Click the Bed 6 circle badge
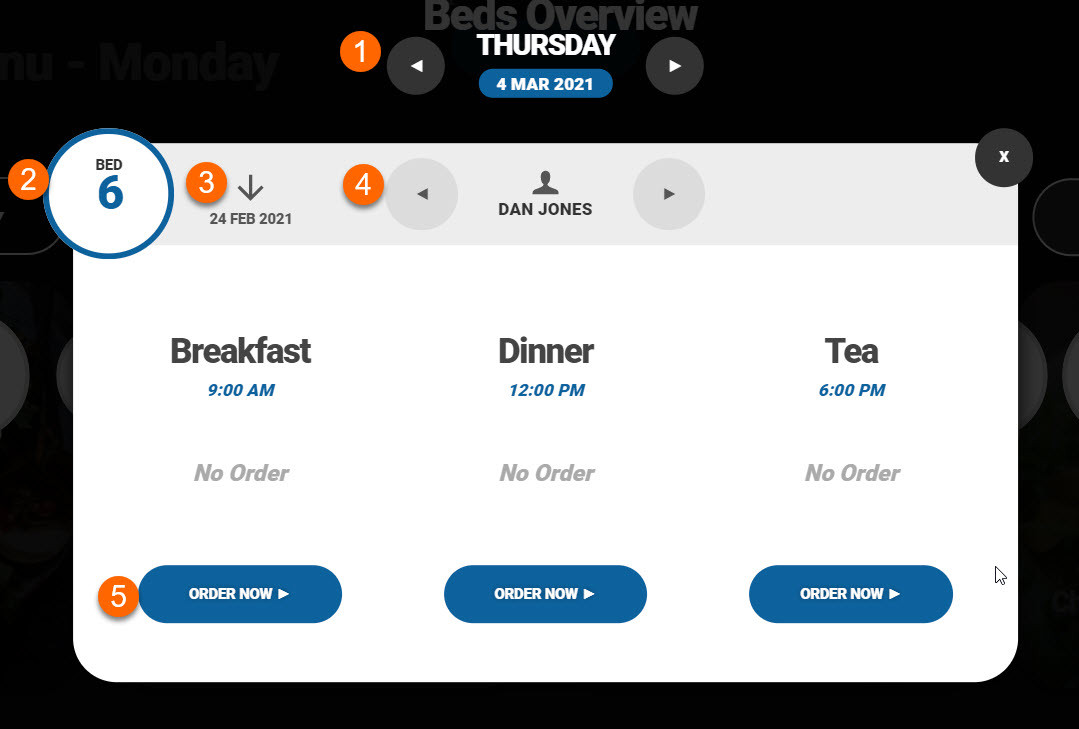1079x729 pixels. pos(109,193)
